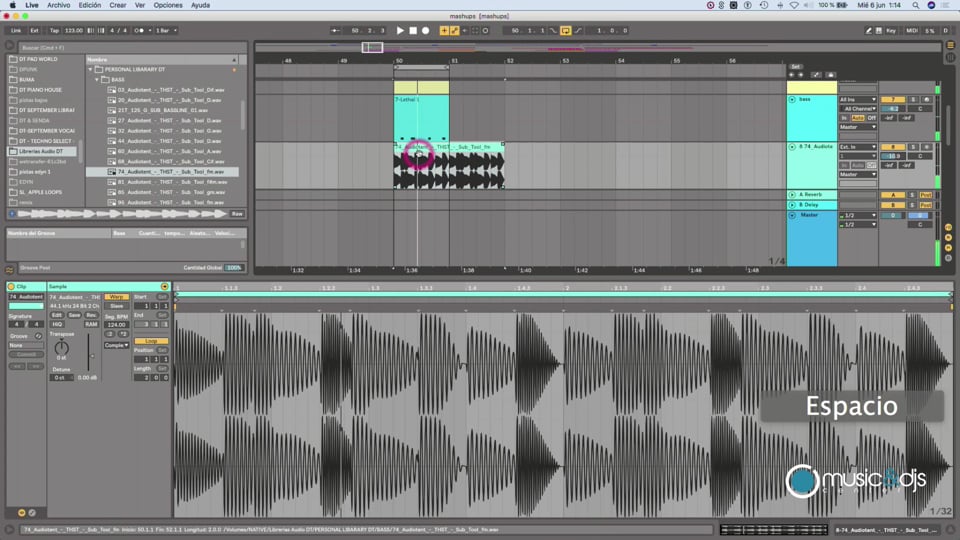Click the Sample box options circle icon
Viewport: 960px width, 540px height.
[x=164, y=287]
